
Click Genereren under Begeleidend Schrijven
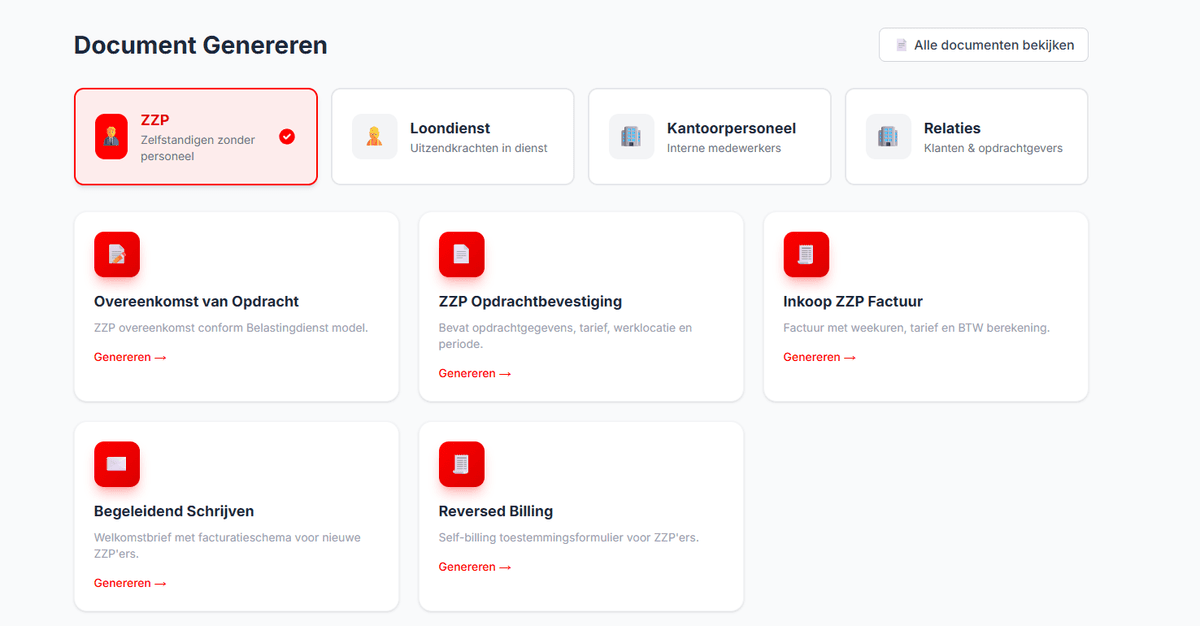130,583
